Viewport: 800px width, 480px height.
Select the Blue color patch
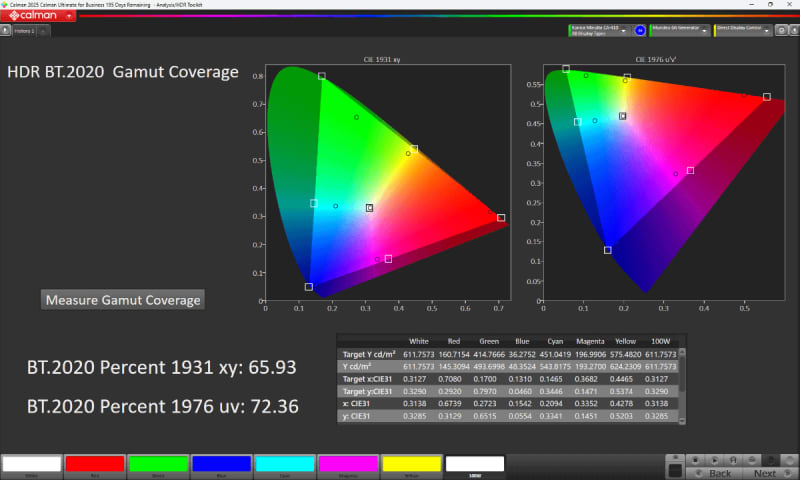(x=222, y=464)
